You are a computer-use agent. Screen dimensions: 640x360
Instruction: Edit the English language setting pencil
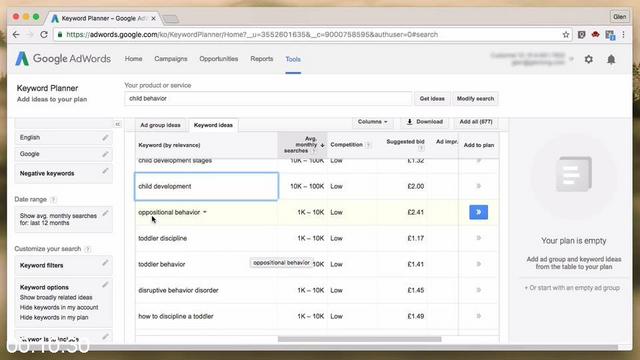(105, 138)
